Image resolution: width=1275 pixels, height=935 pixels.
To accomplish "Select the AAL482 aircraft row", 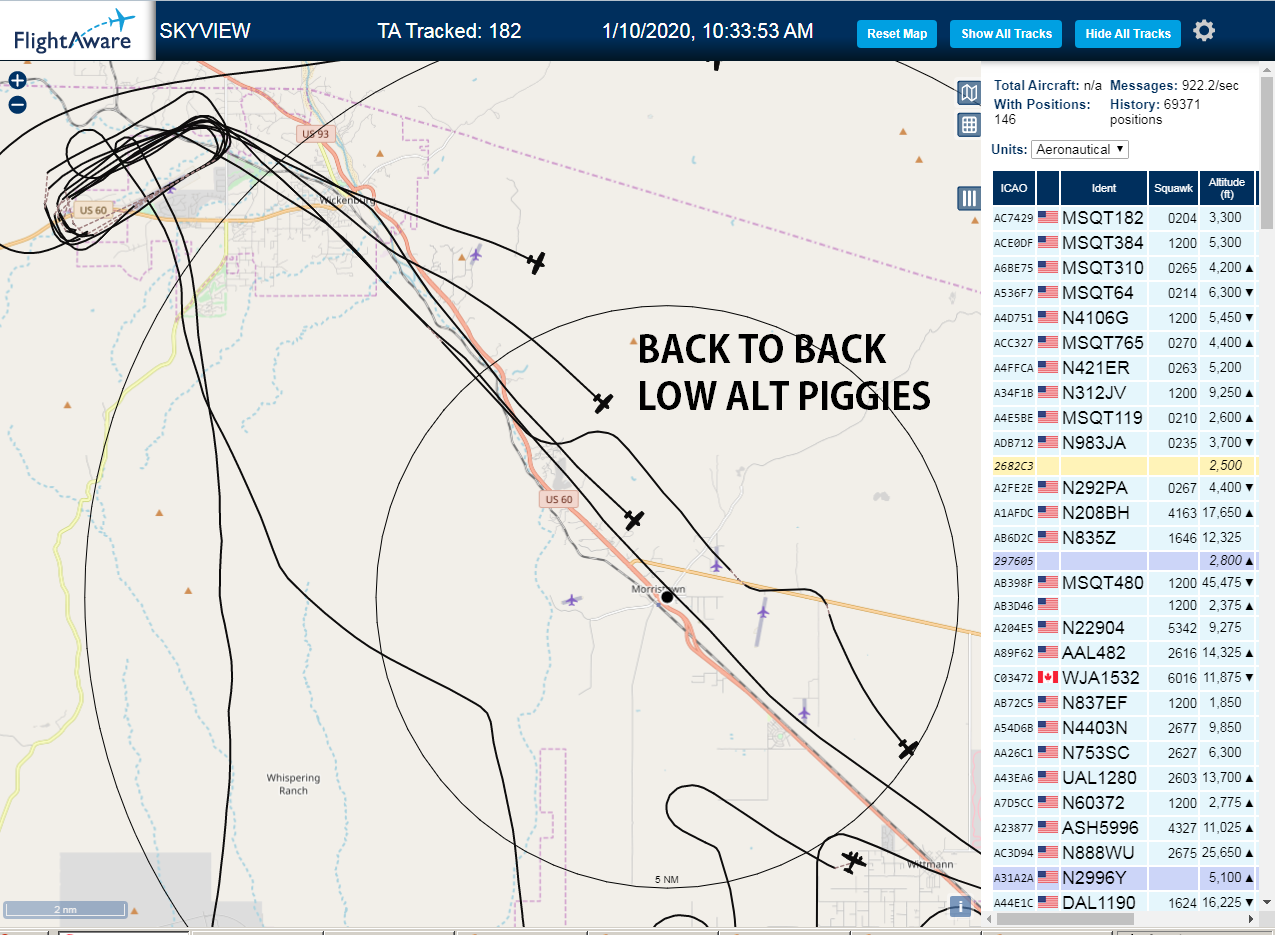I will point(1125,652).
